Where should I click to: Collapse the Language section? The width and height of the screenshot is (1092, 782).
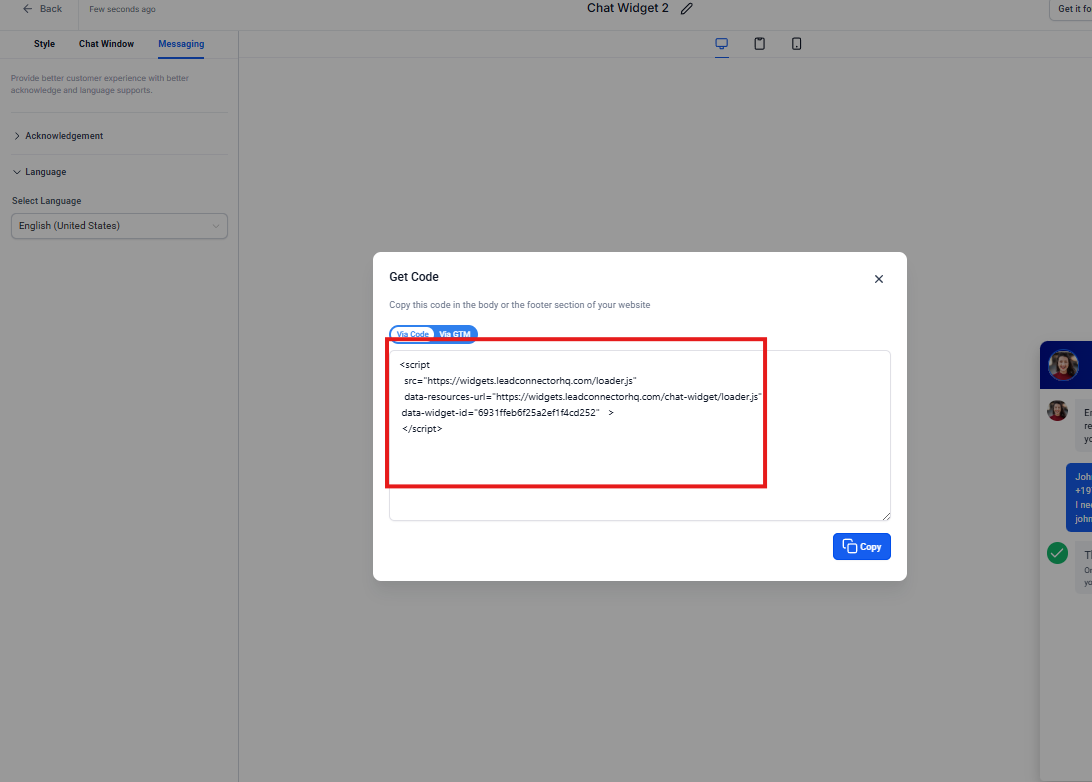pos(45,172)
